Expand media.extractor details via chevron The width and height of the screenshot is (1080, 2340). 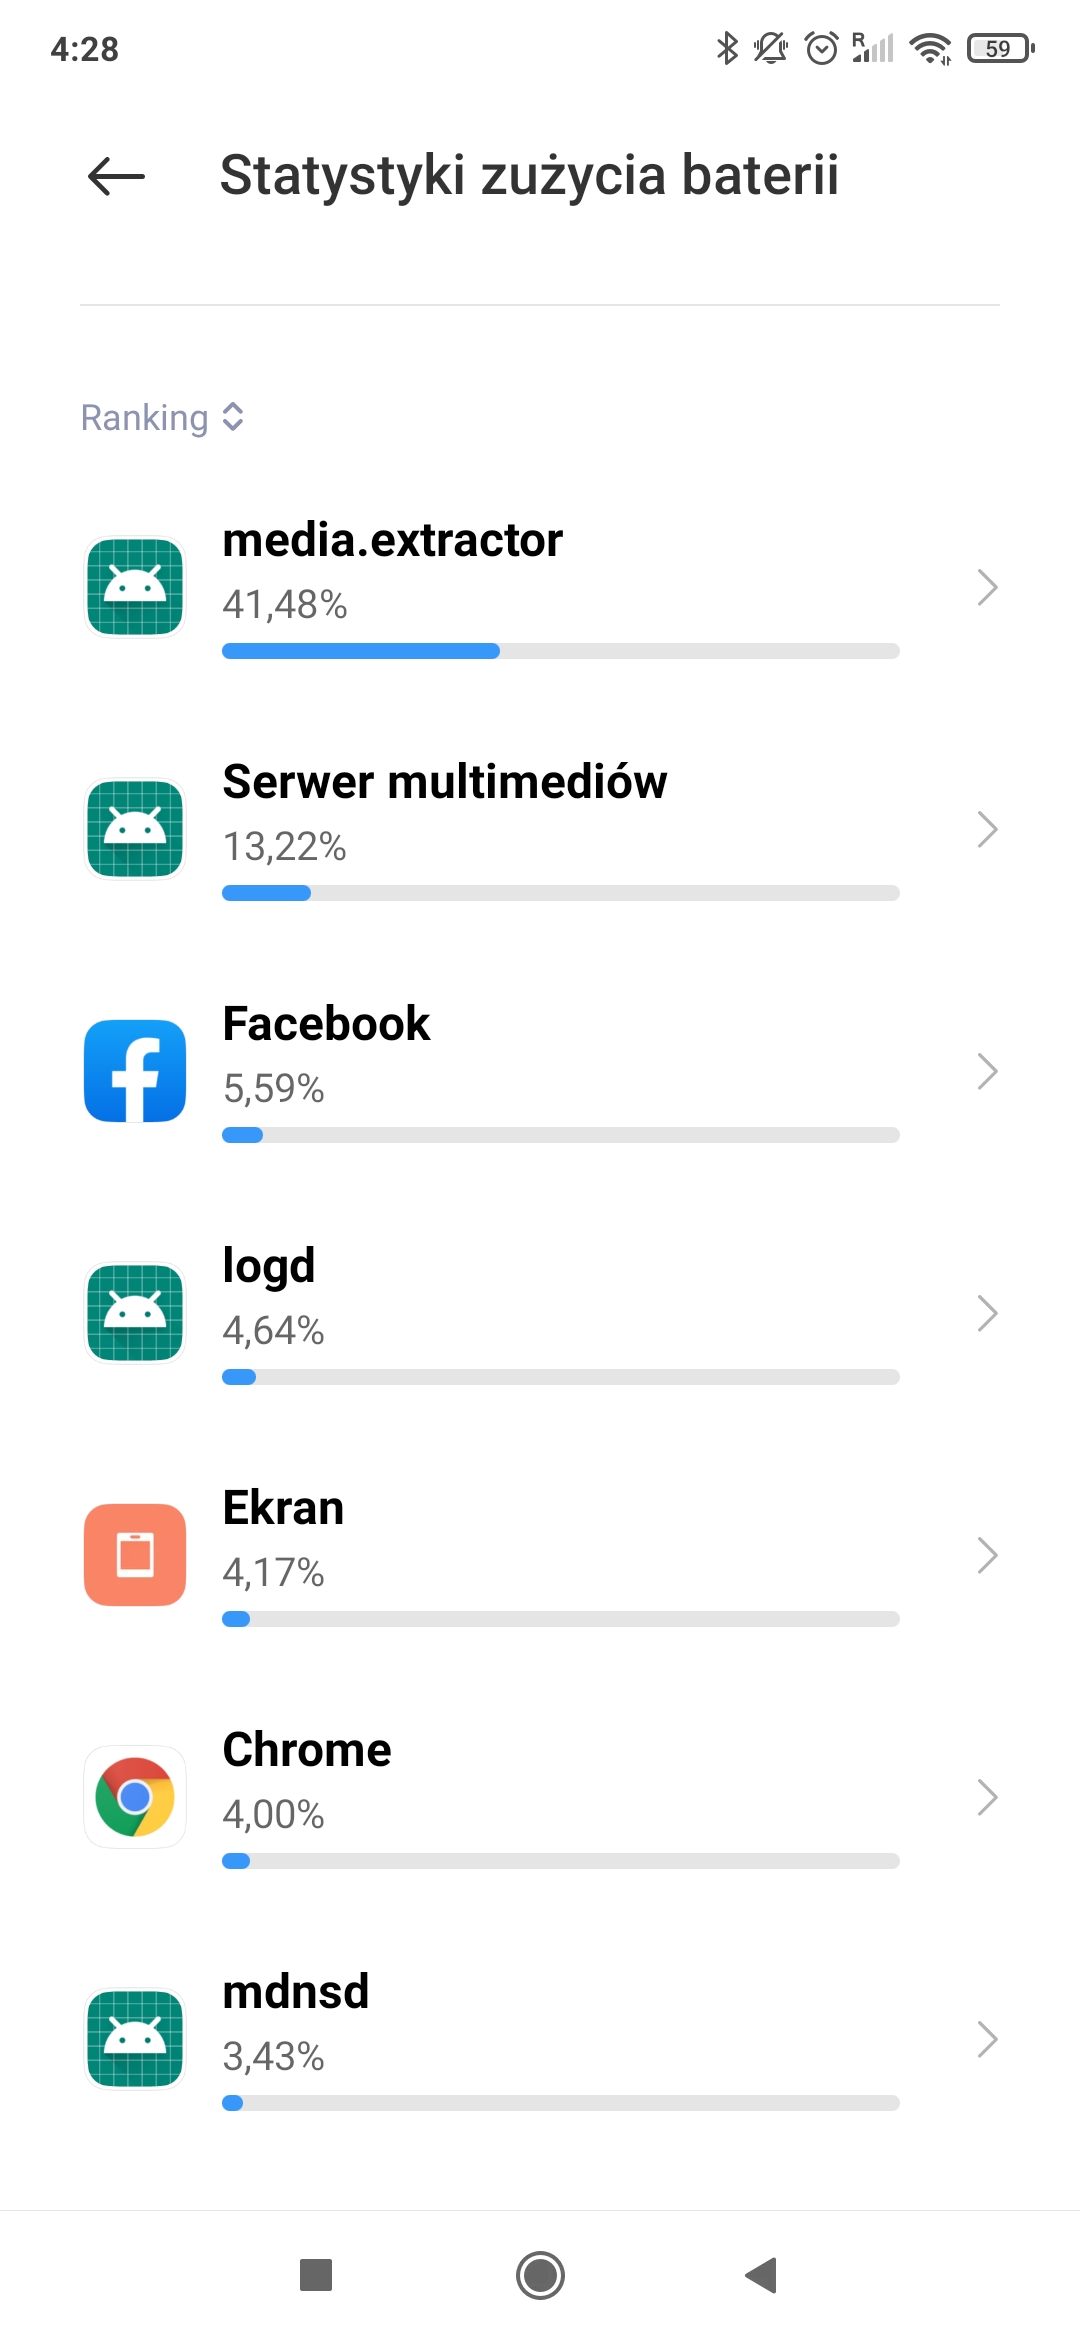pos(987,587)
